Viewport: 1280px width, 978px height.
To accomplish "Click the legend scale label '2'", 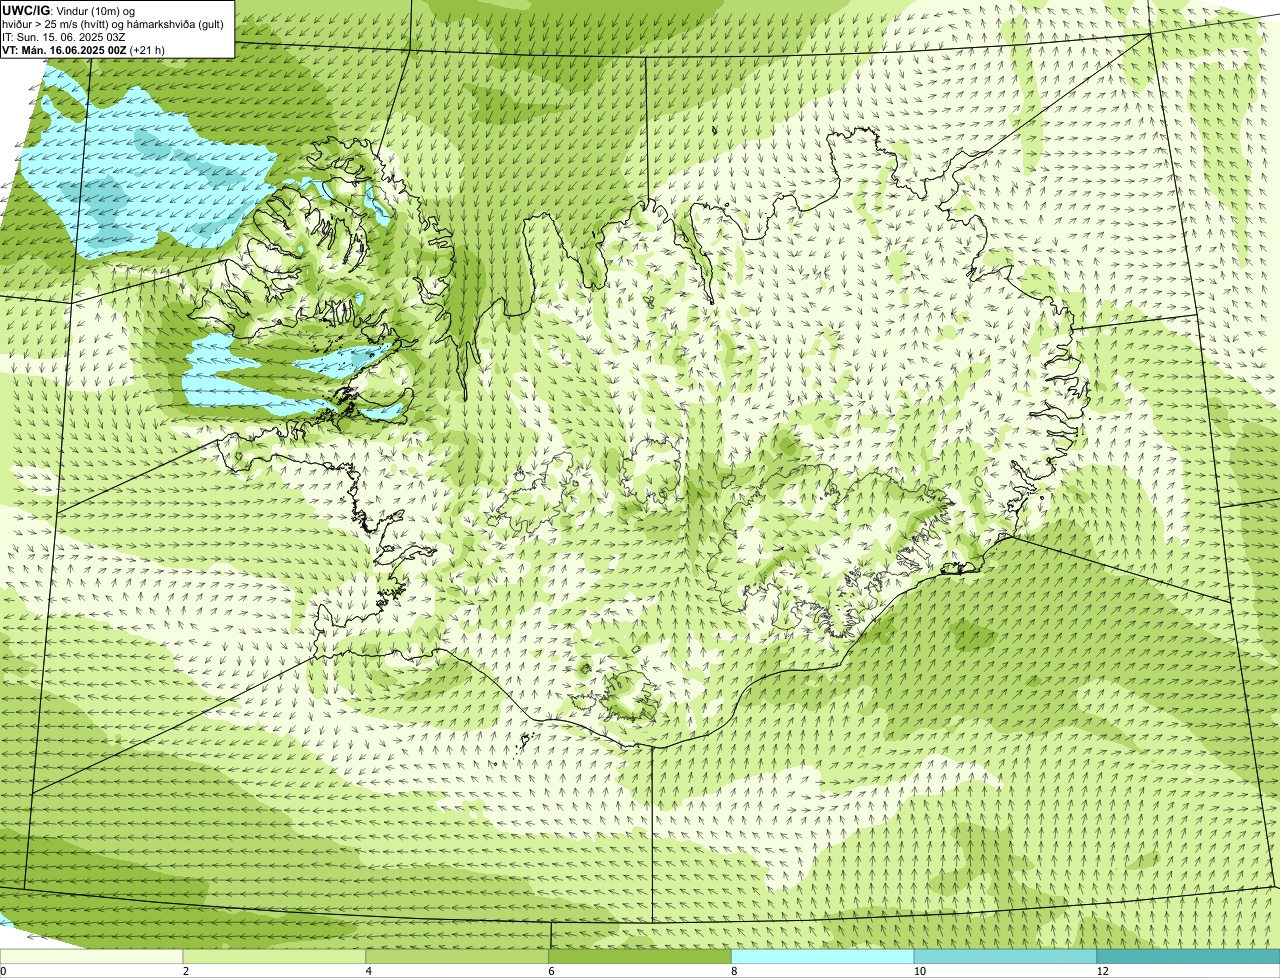I will [x=186, y=971].
